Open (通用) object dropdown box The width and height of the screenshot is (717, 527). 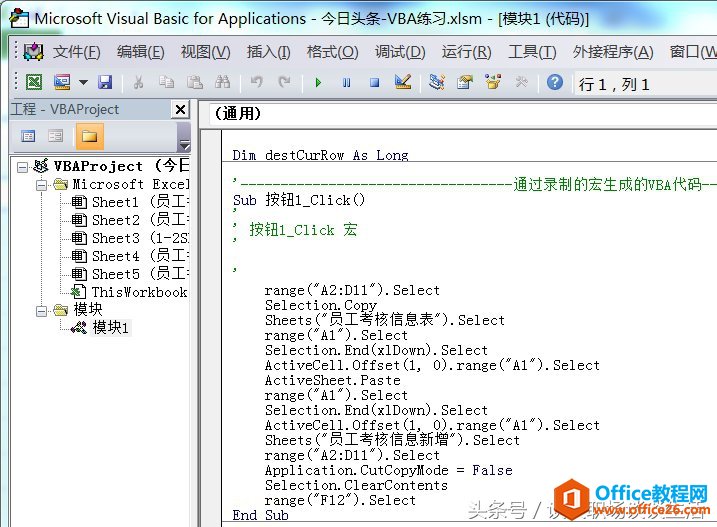[463, 113]
